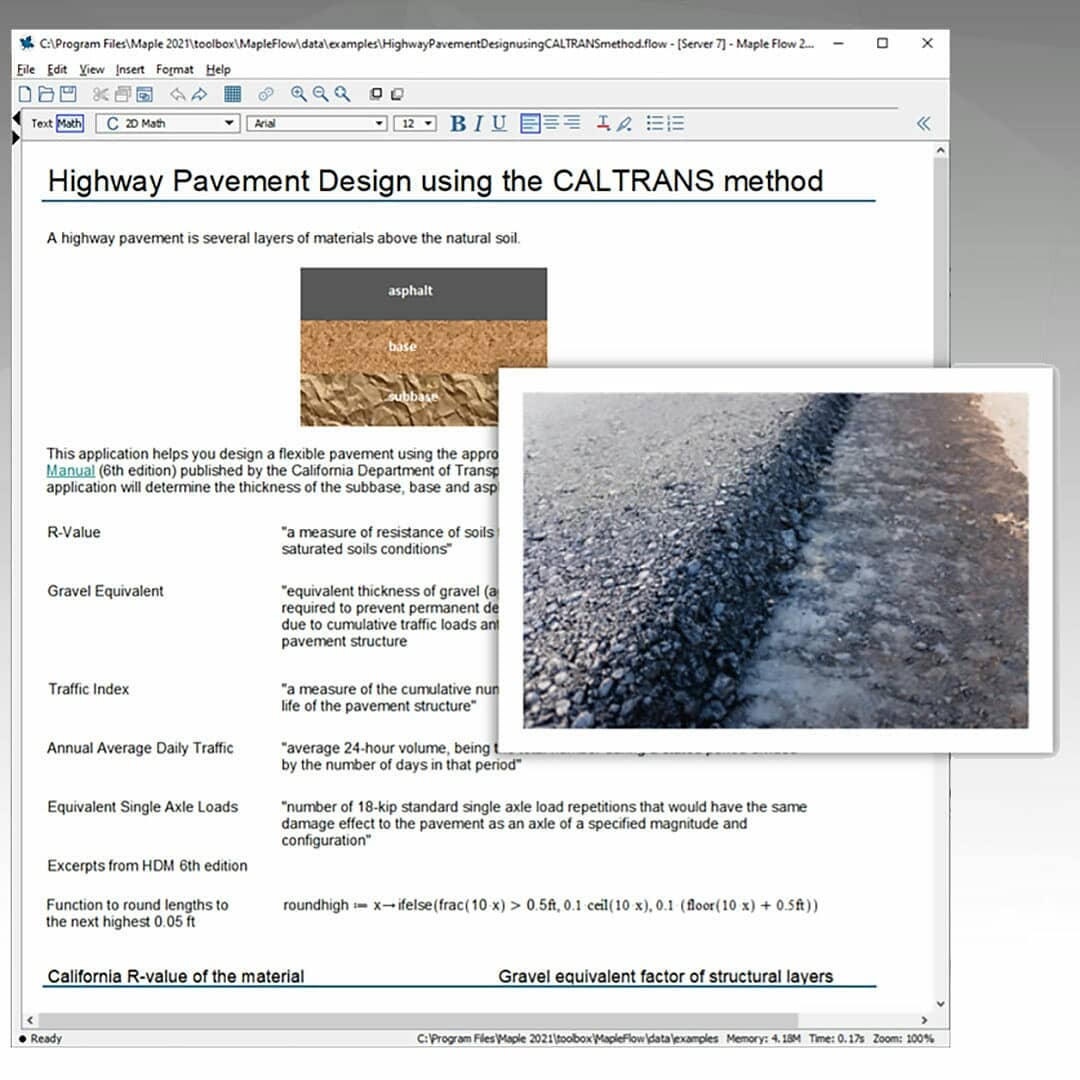Image resolution: width=1080 pixels, height=1080 pixels.
Task: Click 'Excerpts from HDM 6th edition' text
Action: (x=147, y=866)
